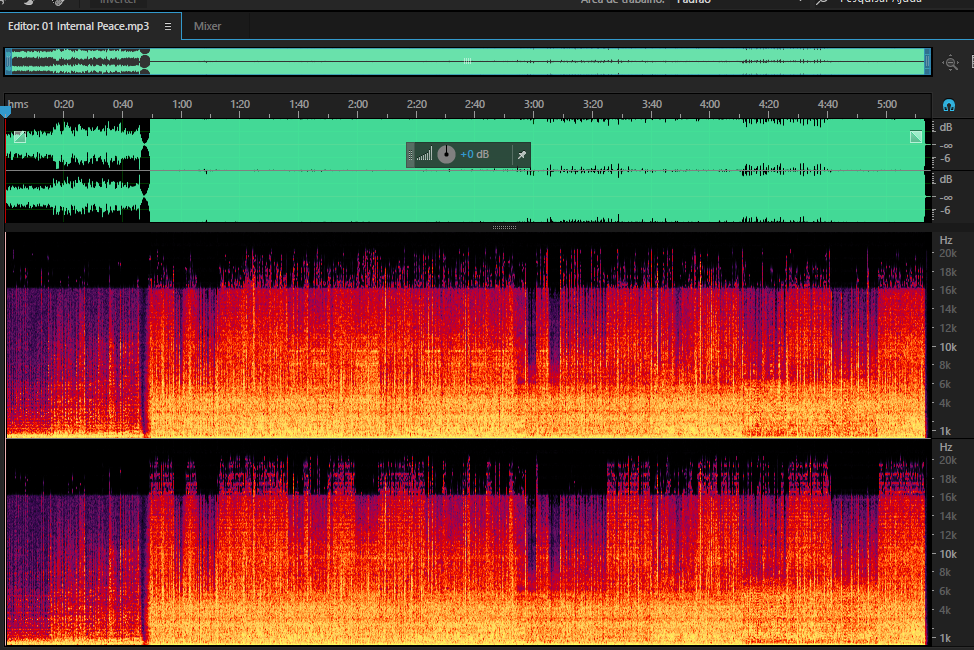Toggle the blue snapping magnet icon

click(949, 105)
